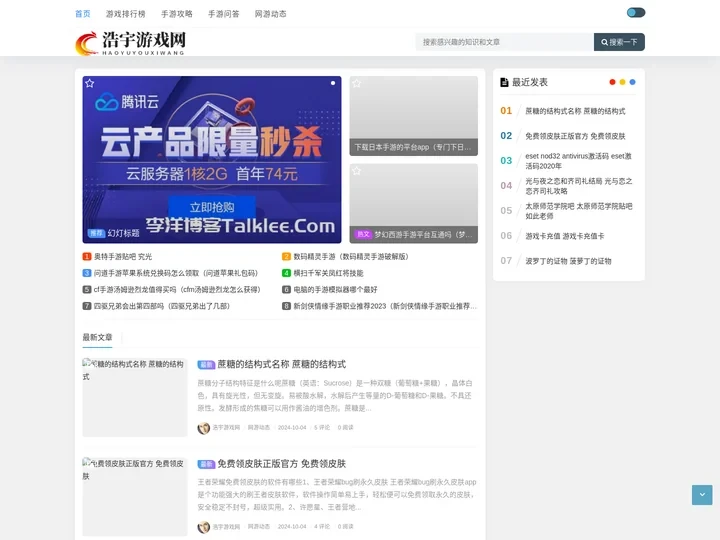720x540 pixels.
Task: Open 新剑侠情缘手游职业推荐2023 link
Action: click(385, 306)
